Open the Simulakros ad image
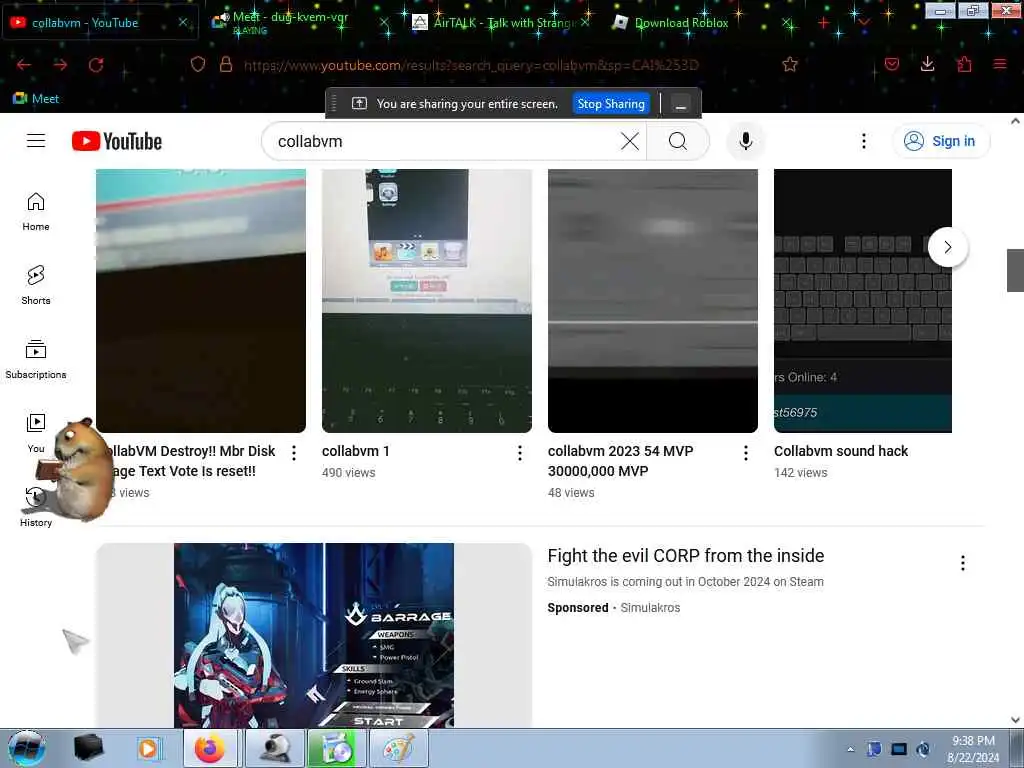1024x768 pixels. point(313,635)
